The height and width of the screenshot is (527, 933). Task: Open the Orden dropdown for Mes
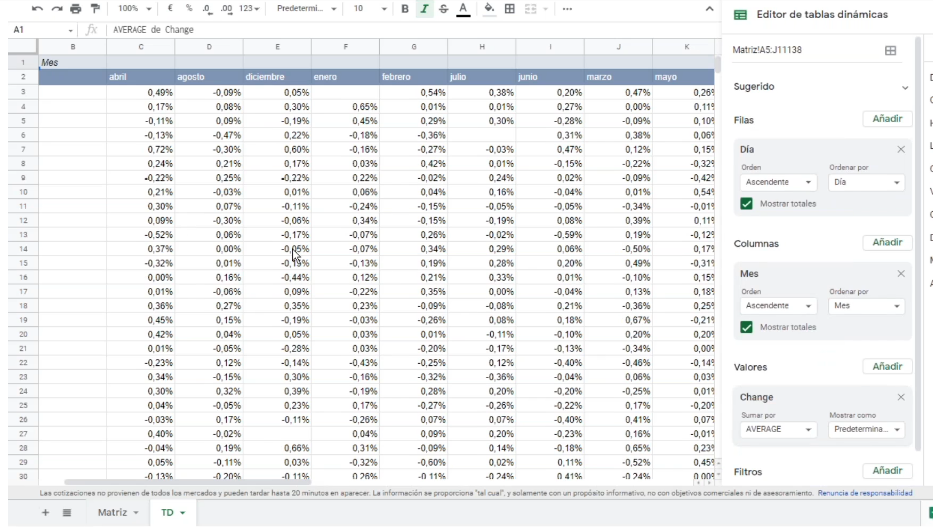(778, 306)
